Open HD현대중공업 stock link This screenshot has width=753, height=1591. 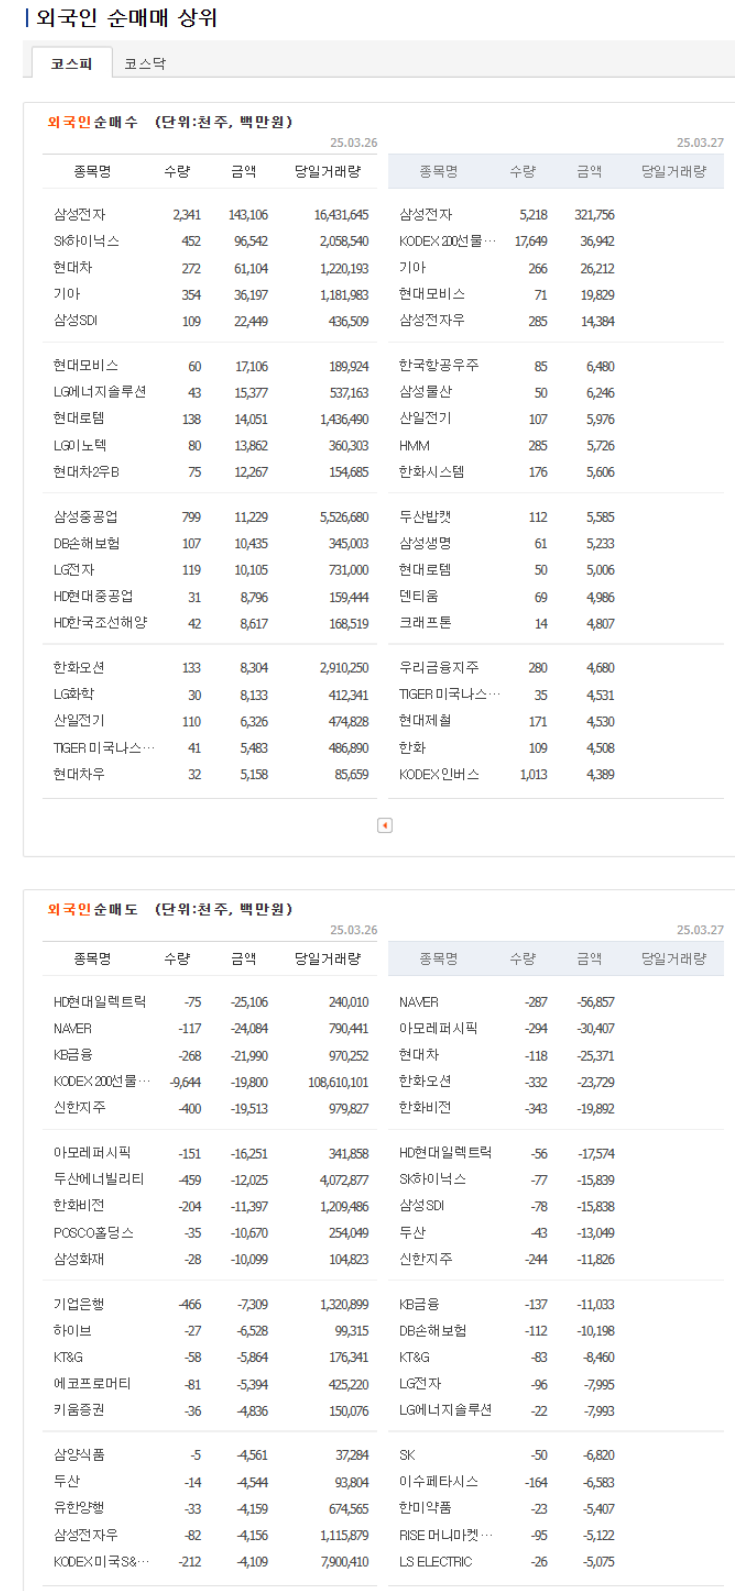(x=93, y=596)
